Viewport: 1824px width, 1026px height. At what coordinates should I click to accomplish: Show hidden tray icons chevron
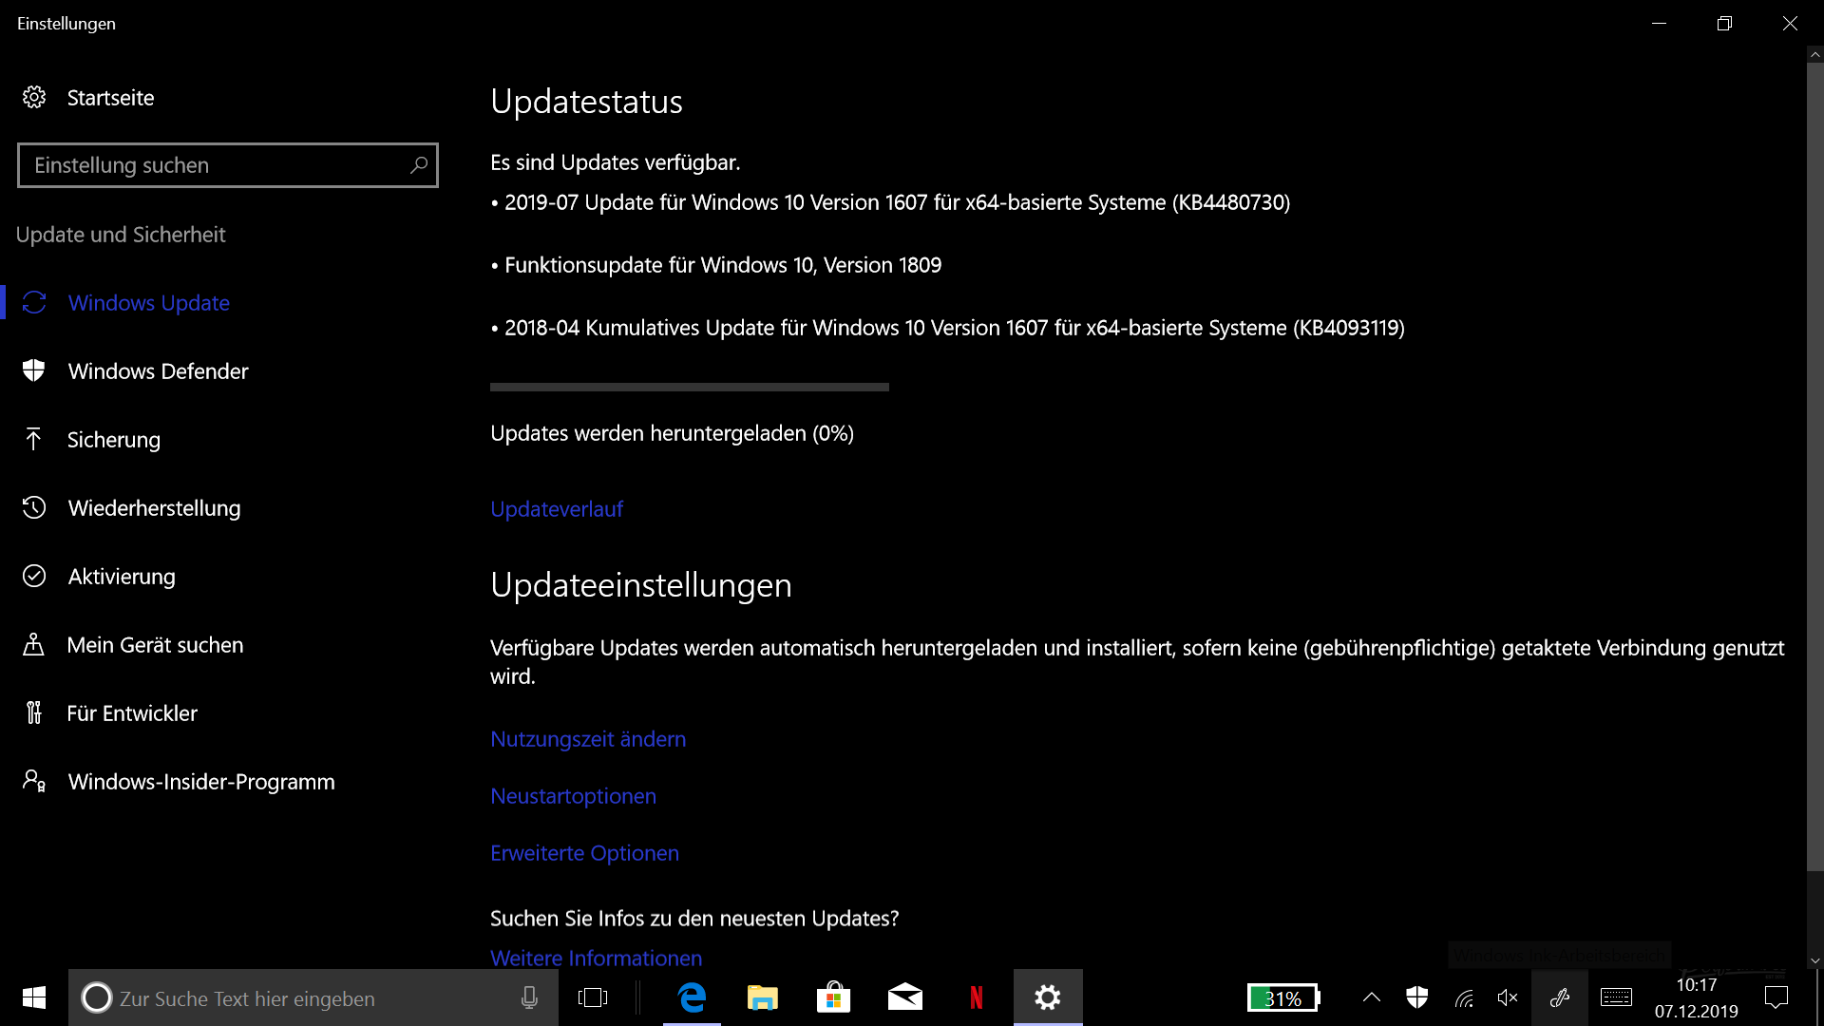(x=1372, y=997)
